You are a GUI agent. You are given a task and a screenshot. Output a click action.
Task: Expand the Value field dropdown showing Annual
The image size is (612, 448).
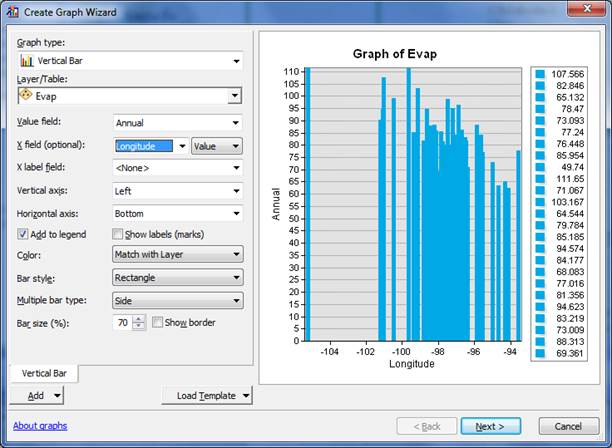click(x=236, y=123)
